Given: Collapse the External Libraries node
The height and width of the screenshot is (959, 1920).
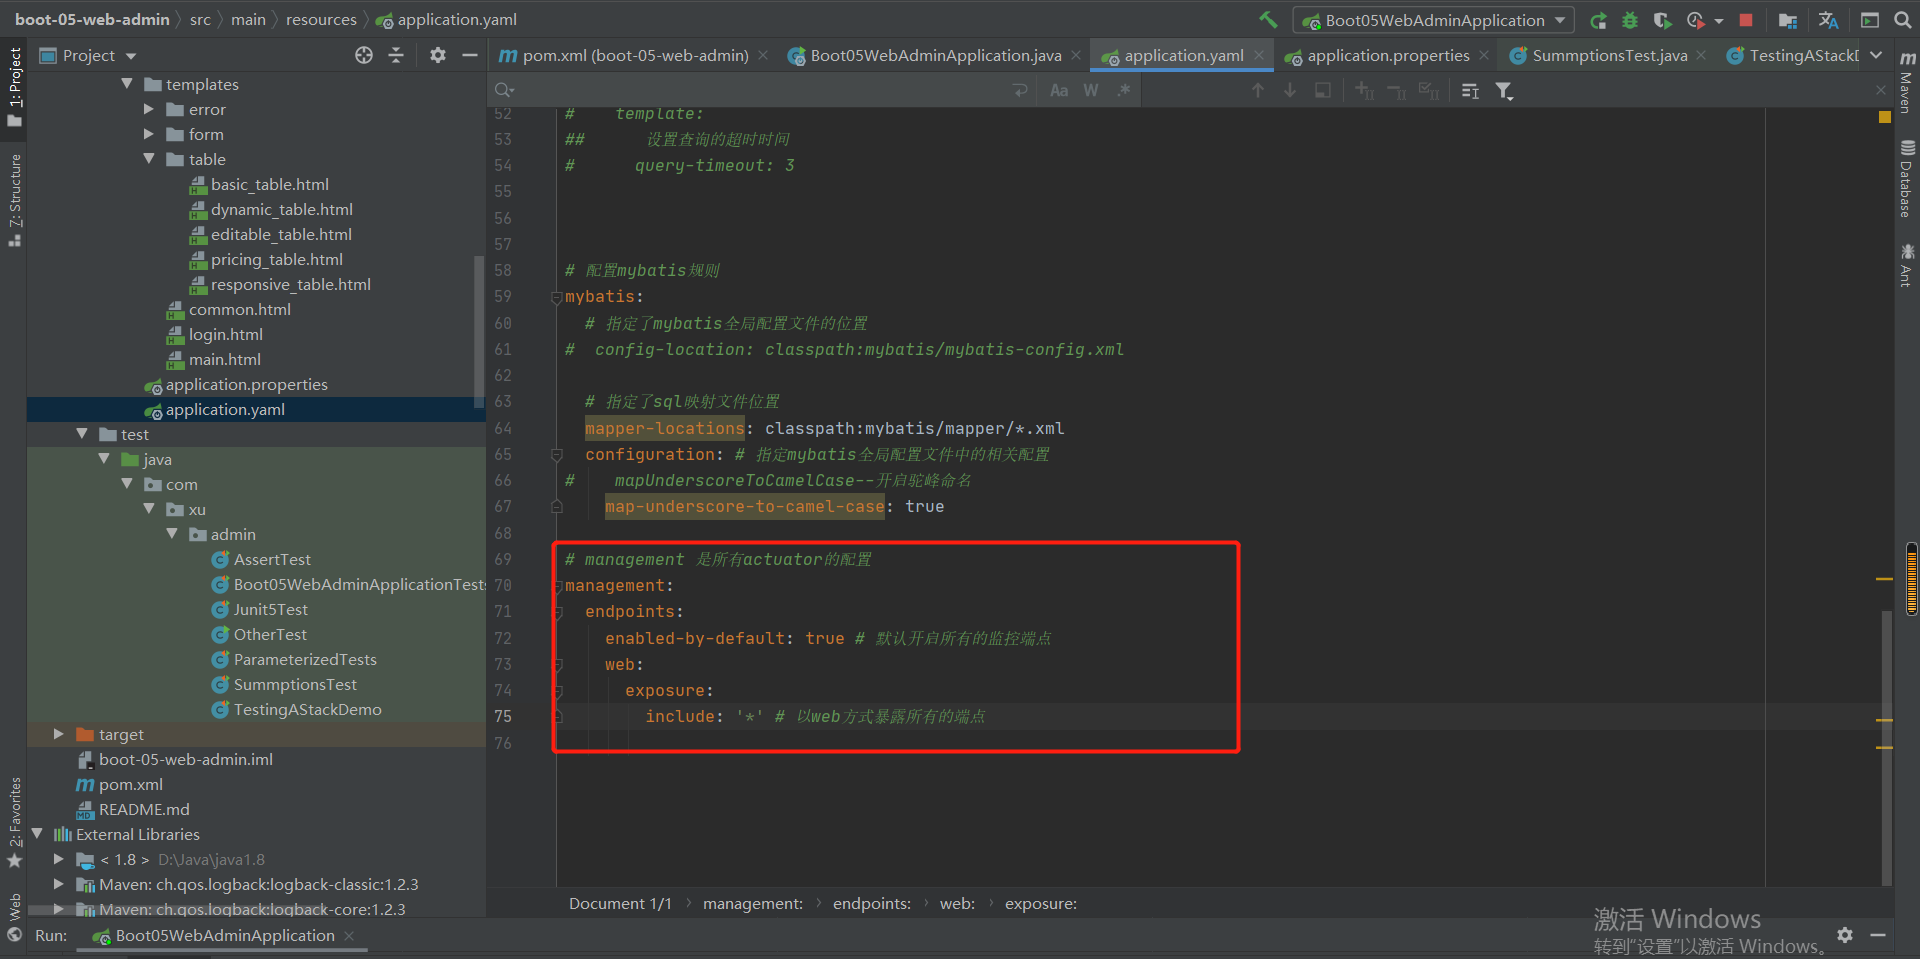Looking at the screenshot, I should click(37, 834).
